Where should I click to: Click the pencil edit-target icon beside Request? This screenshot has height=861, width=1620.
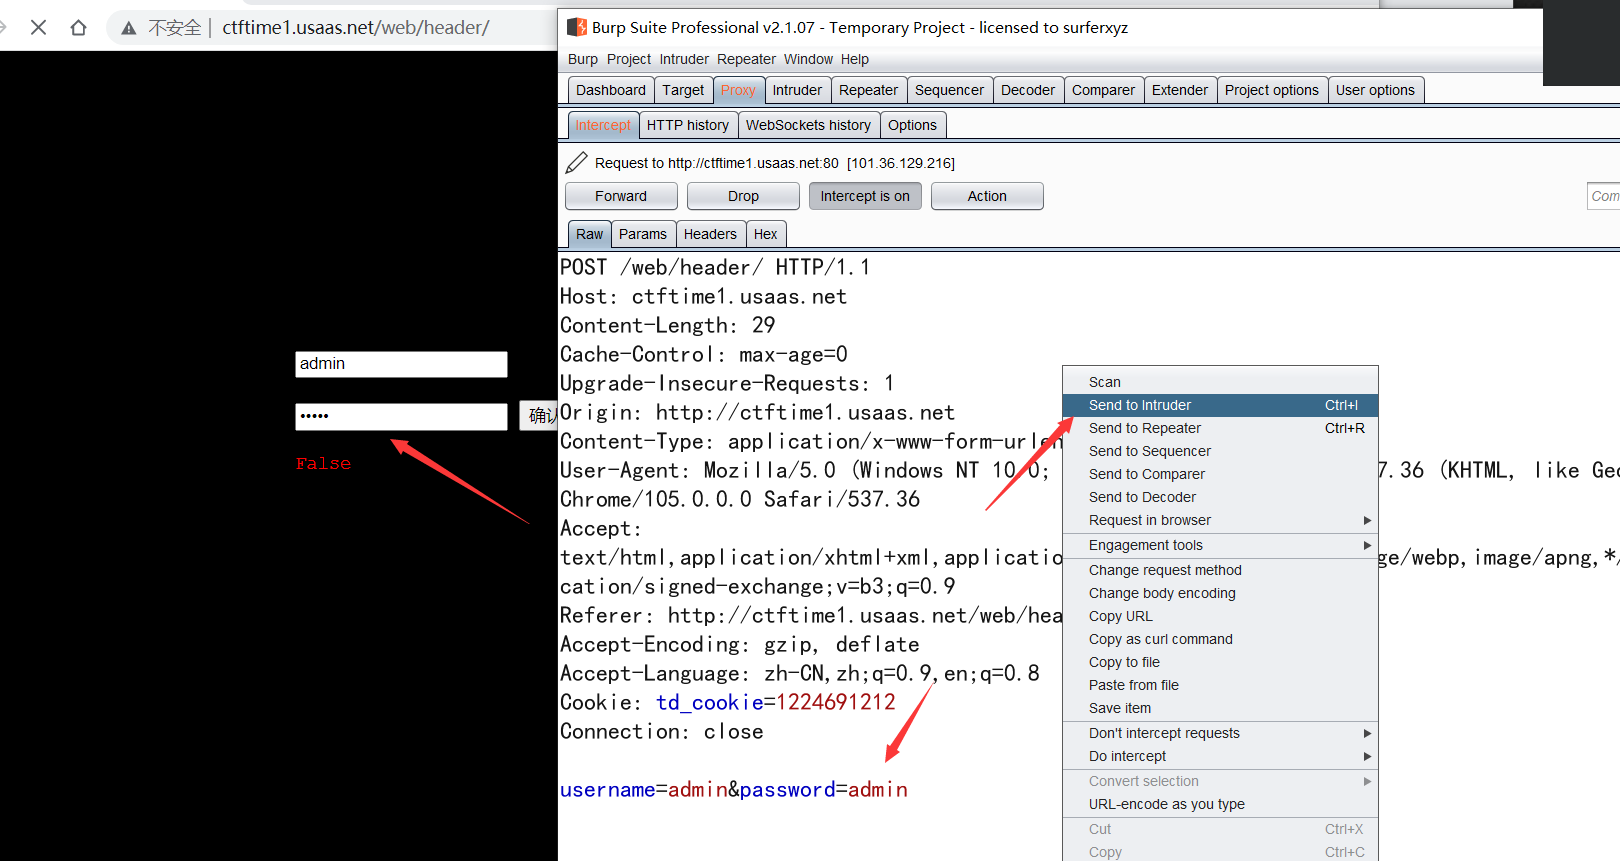coord(577,162)
